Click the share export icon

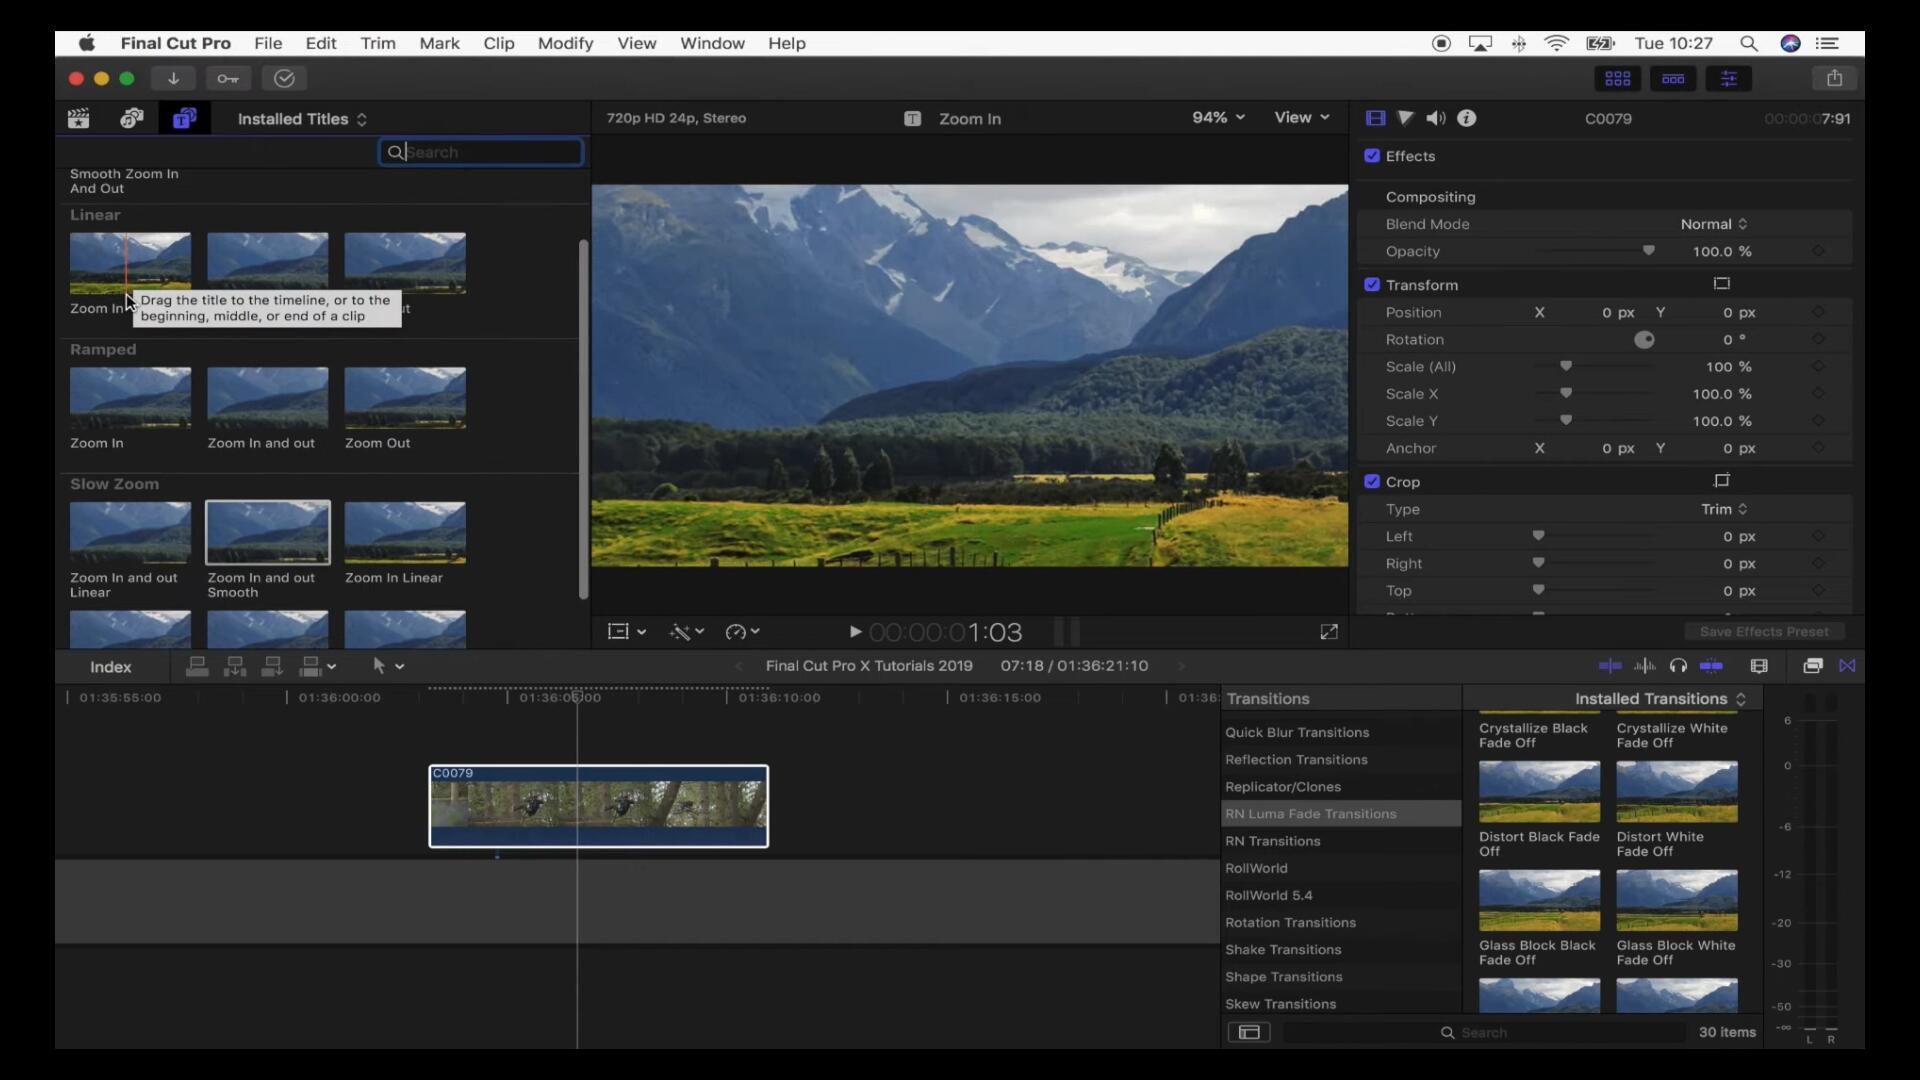coord(1834,78)
